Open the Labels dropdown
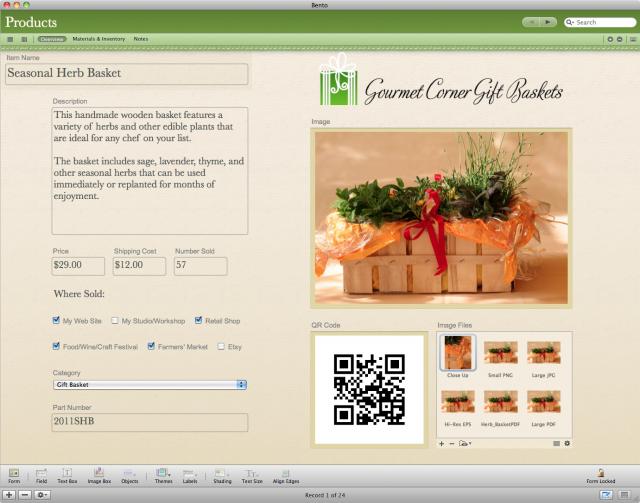Viewport: 640px width, 503px height. [x=190, y=475]
